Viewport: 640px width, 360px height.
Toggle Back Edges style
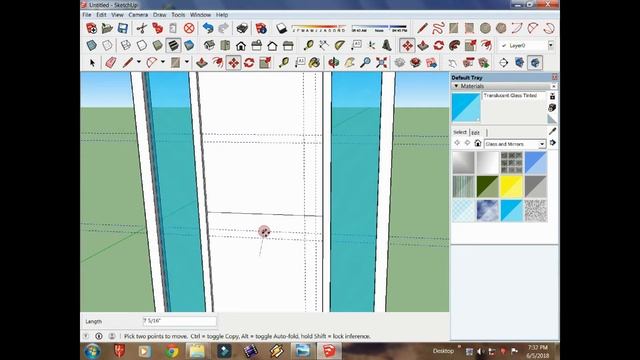click(x=107, y=45)
